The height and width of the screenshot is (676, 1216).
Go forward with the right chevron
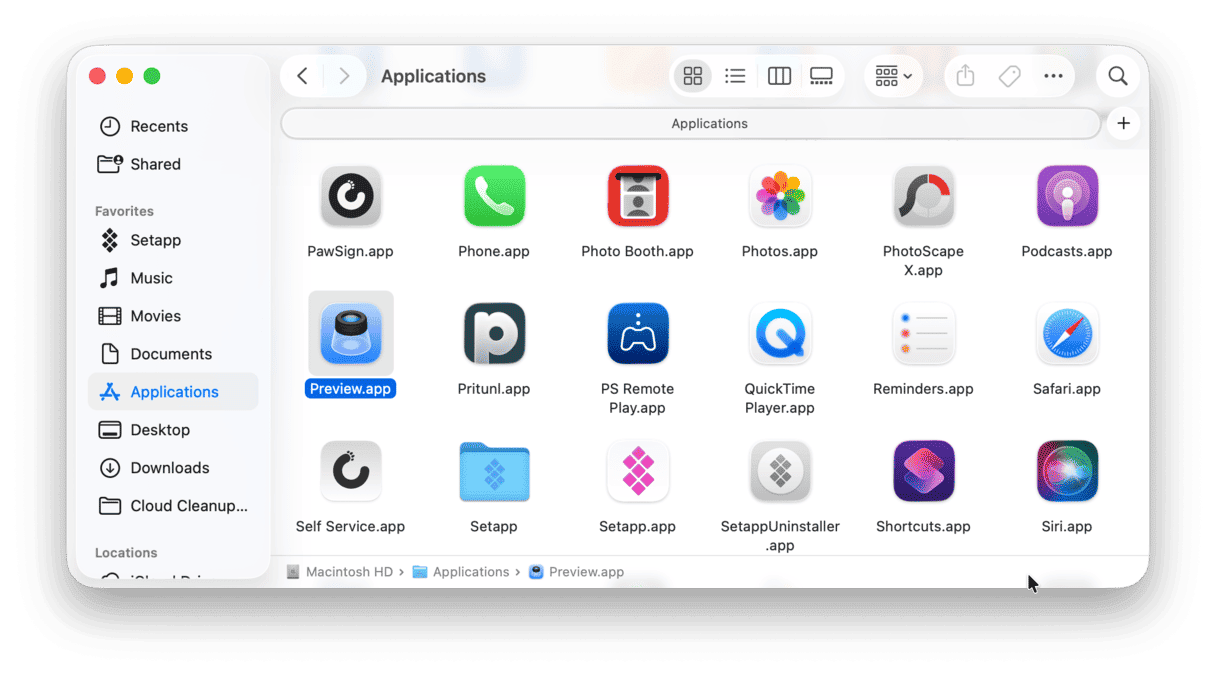pos(344,76)
